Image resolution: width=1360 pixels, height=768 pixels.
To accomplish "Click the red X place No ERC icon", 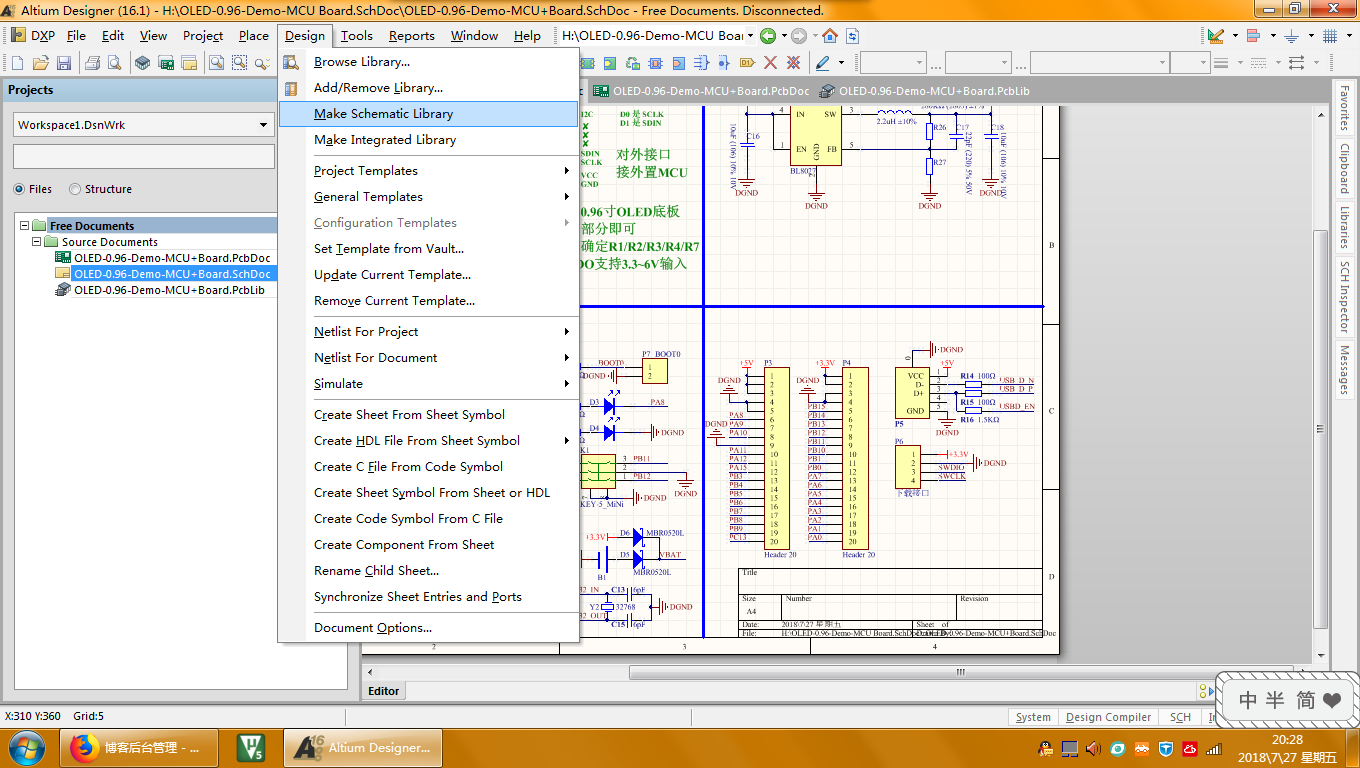I will tap(770, 63).
